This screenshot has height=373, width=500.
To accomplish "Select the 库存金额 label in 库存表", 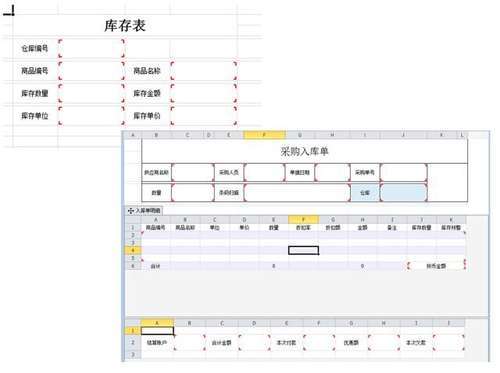I will coord(147,93).
